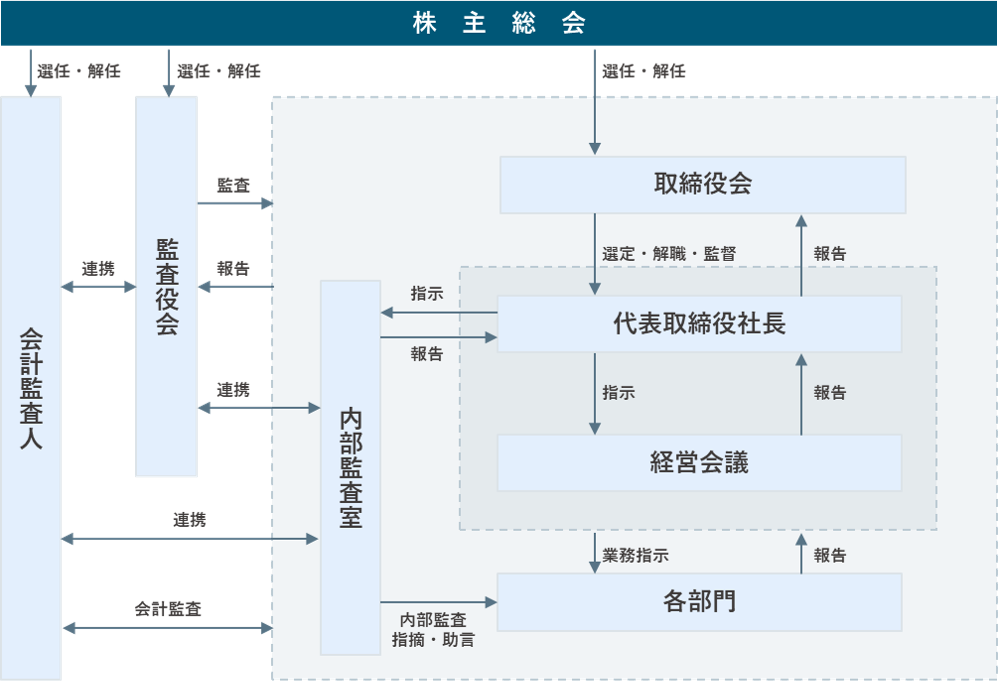Select the 内部監査室 box
Screen dimensions: 998x681
point(349,470)
